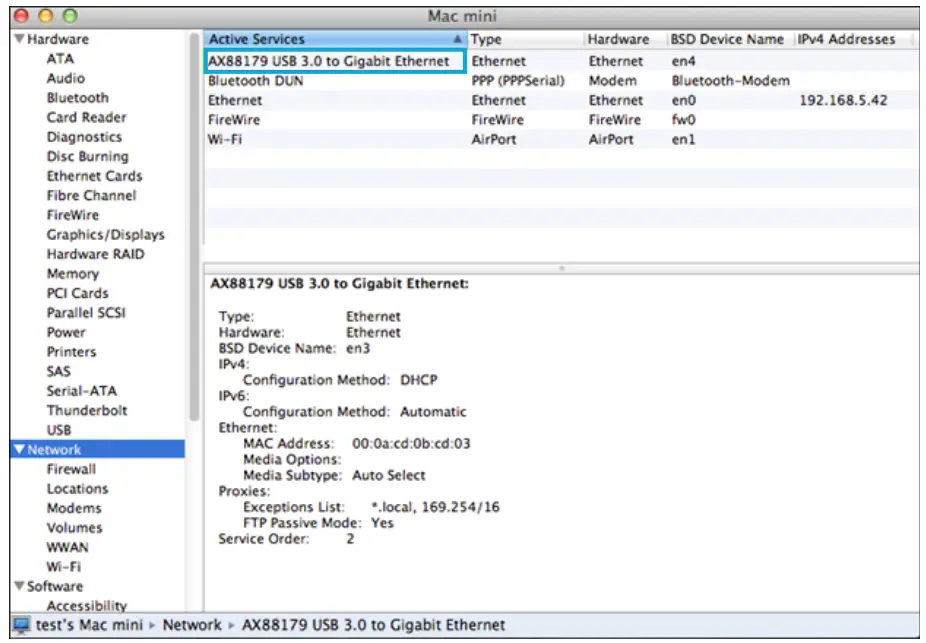Viewport: 926px width, 643px height.
Task: Sort by BSD Device Name column
Action: coord(730,39)
